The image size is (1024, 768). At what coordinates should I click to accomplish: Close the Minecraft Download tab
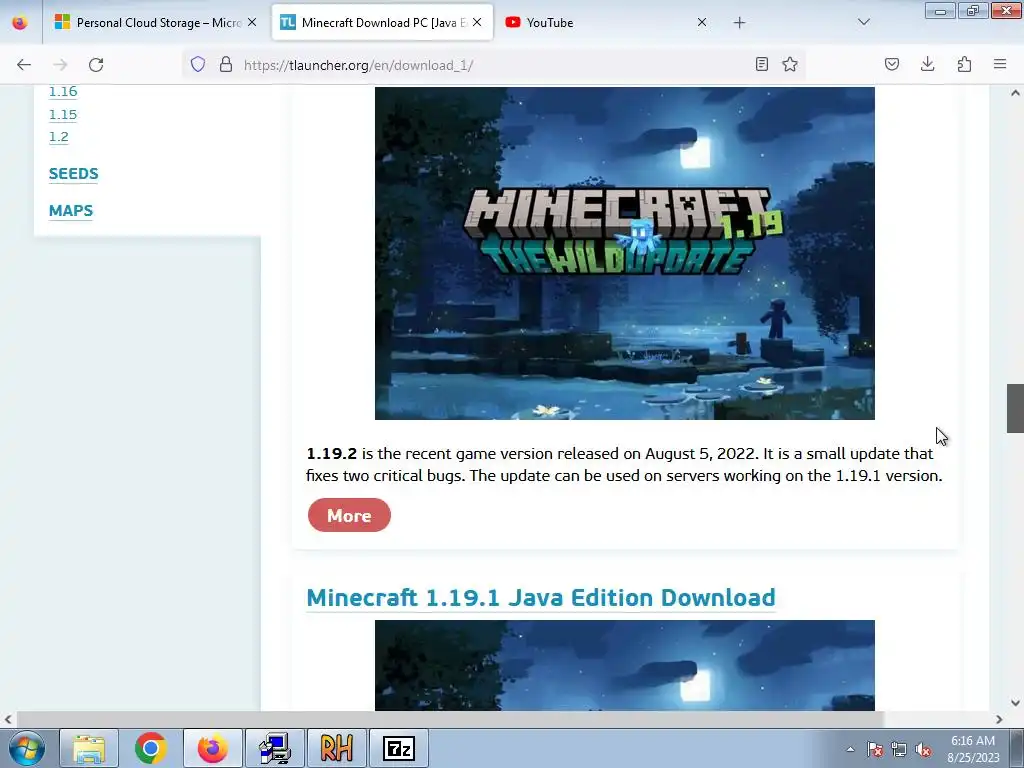pos(477,22)
